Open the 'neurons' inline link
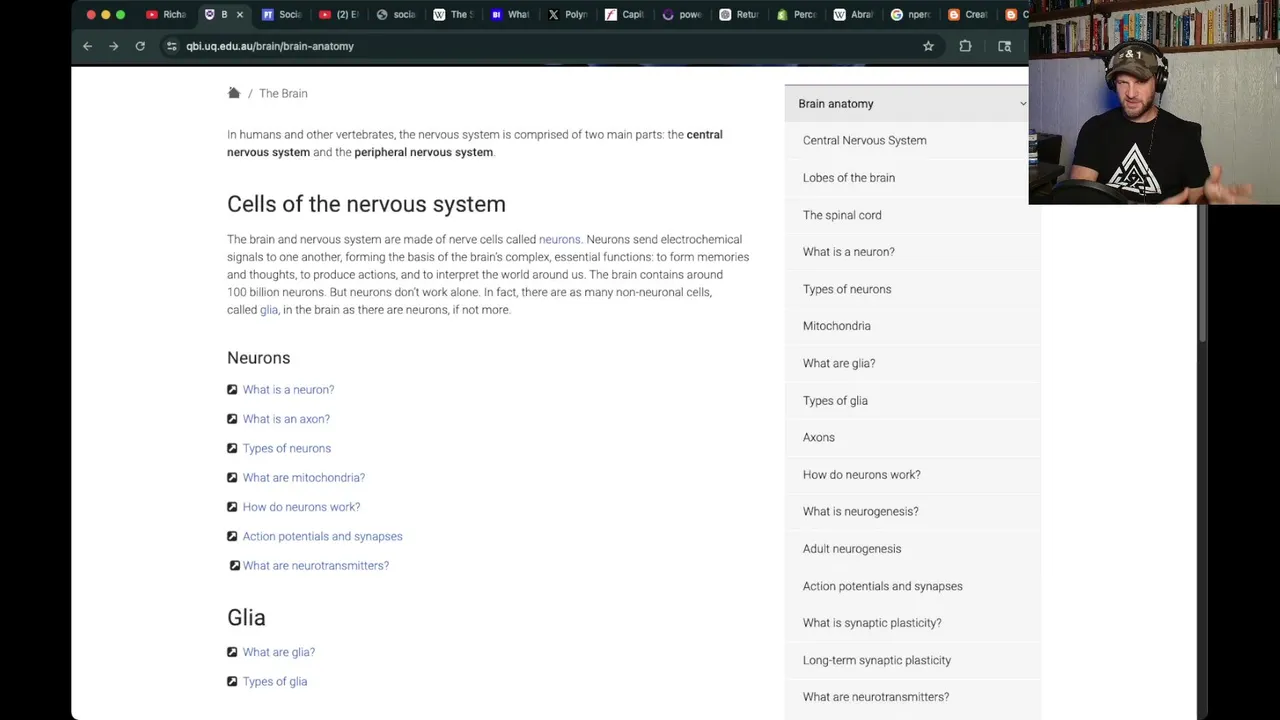The width and height of the screenshot is (1280, 720). 559,240
